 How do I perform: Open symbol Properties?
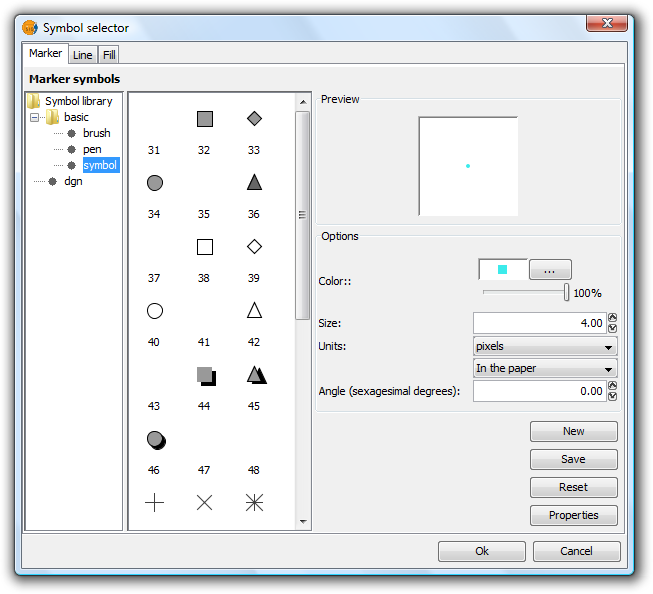coord(573,515)
